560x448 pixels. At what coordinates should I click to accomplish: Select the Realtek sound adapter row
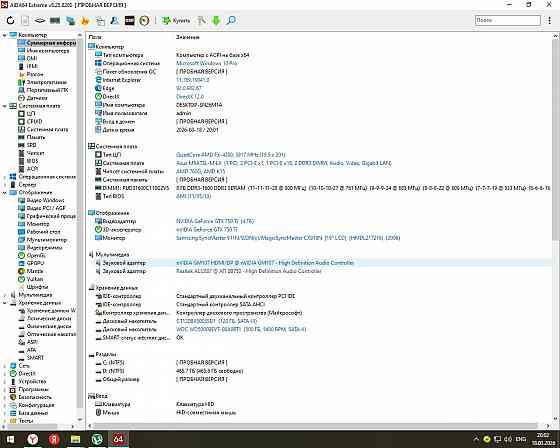[320, 272]
